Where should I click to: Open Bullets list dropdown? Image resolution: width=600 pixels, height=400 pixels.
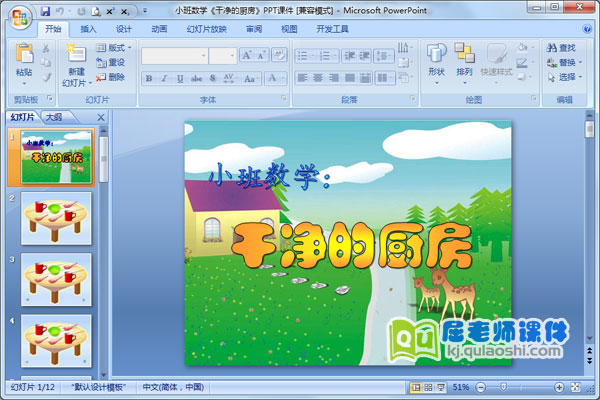pyautogui.click(x=305, y=56)
